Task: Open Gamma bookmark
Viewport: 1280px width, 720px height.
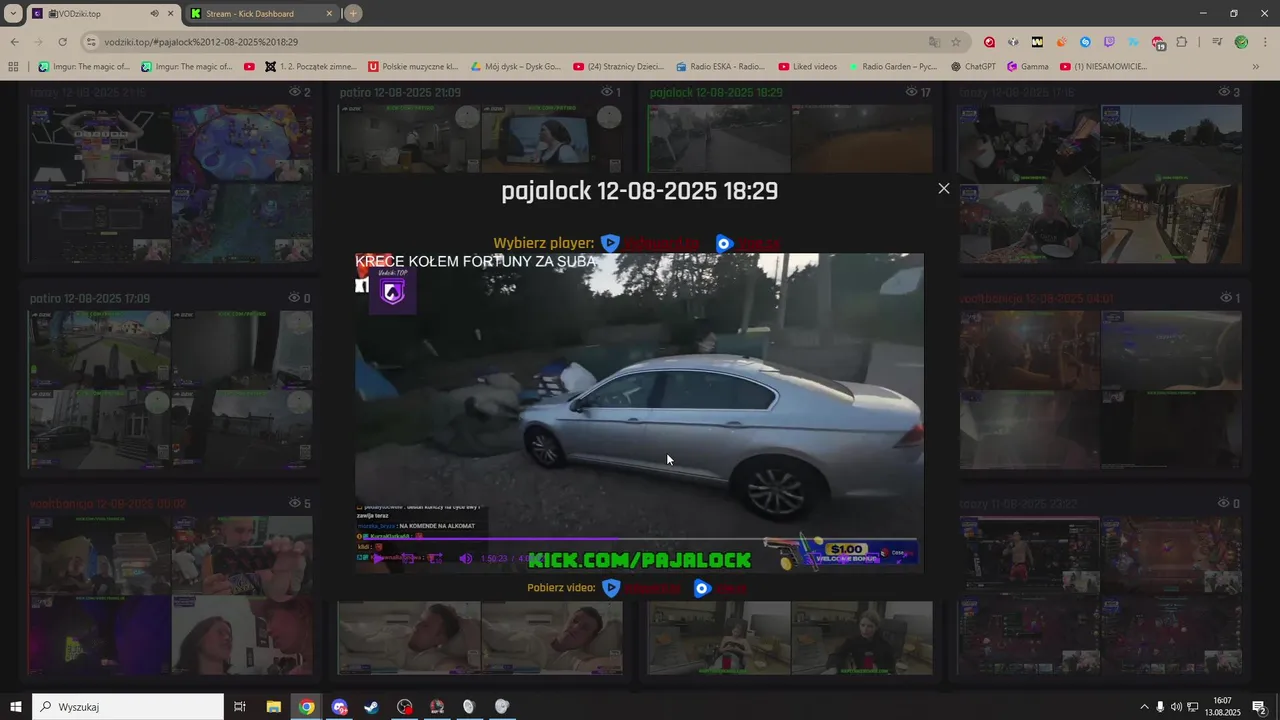Action: [x=1028, y=67]
